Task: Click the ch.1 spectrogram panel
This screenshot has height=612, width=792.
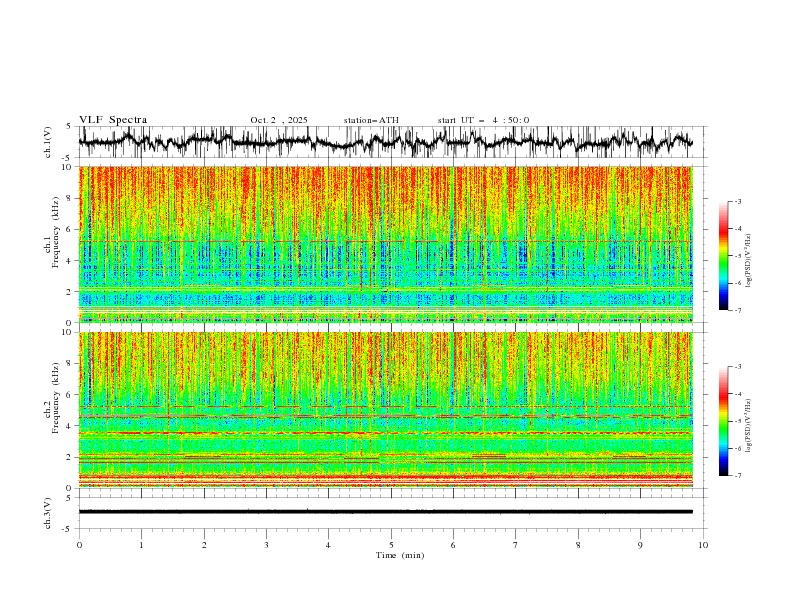Action: pos(386,244)
